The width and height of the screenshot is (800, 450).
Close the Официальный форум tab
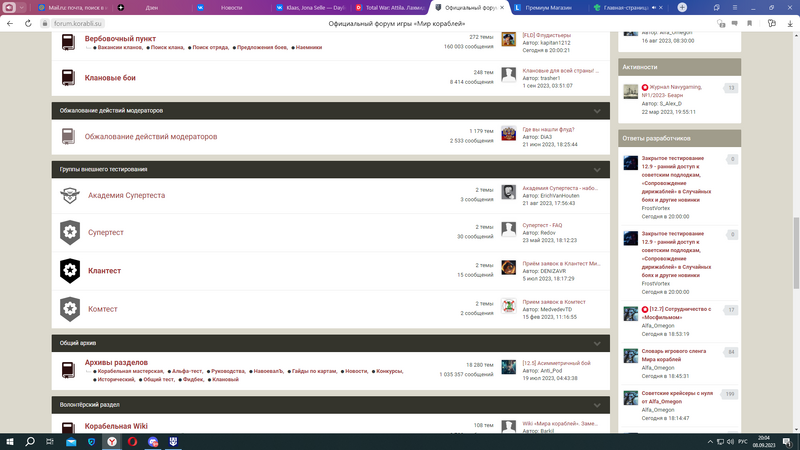(x=502, y=8)
